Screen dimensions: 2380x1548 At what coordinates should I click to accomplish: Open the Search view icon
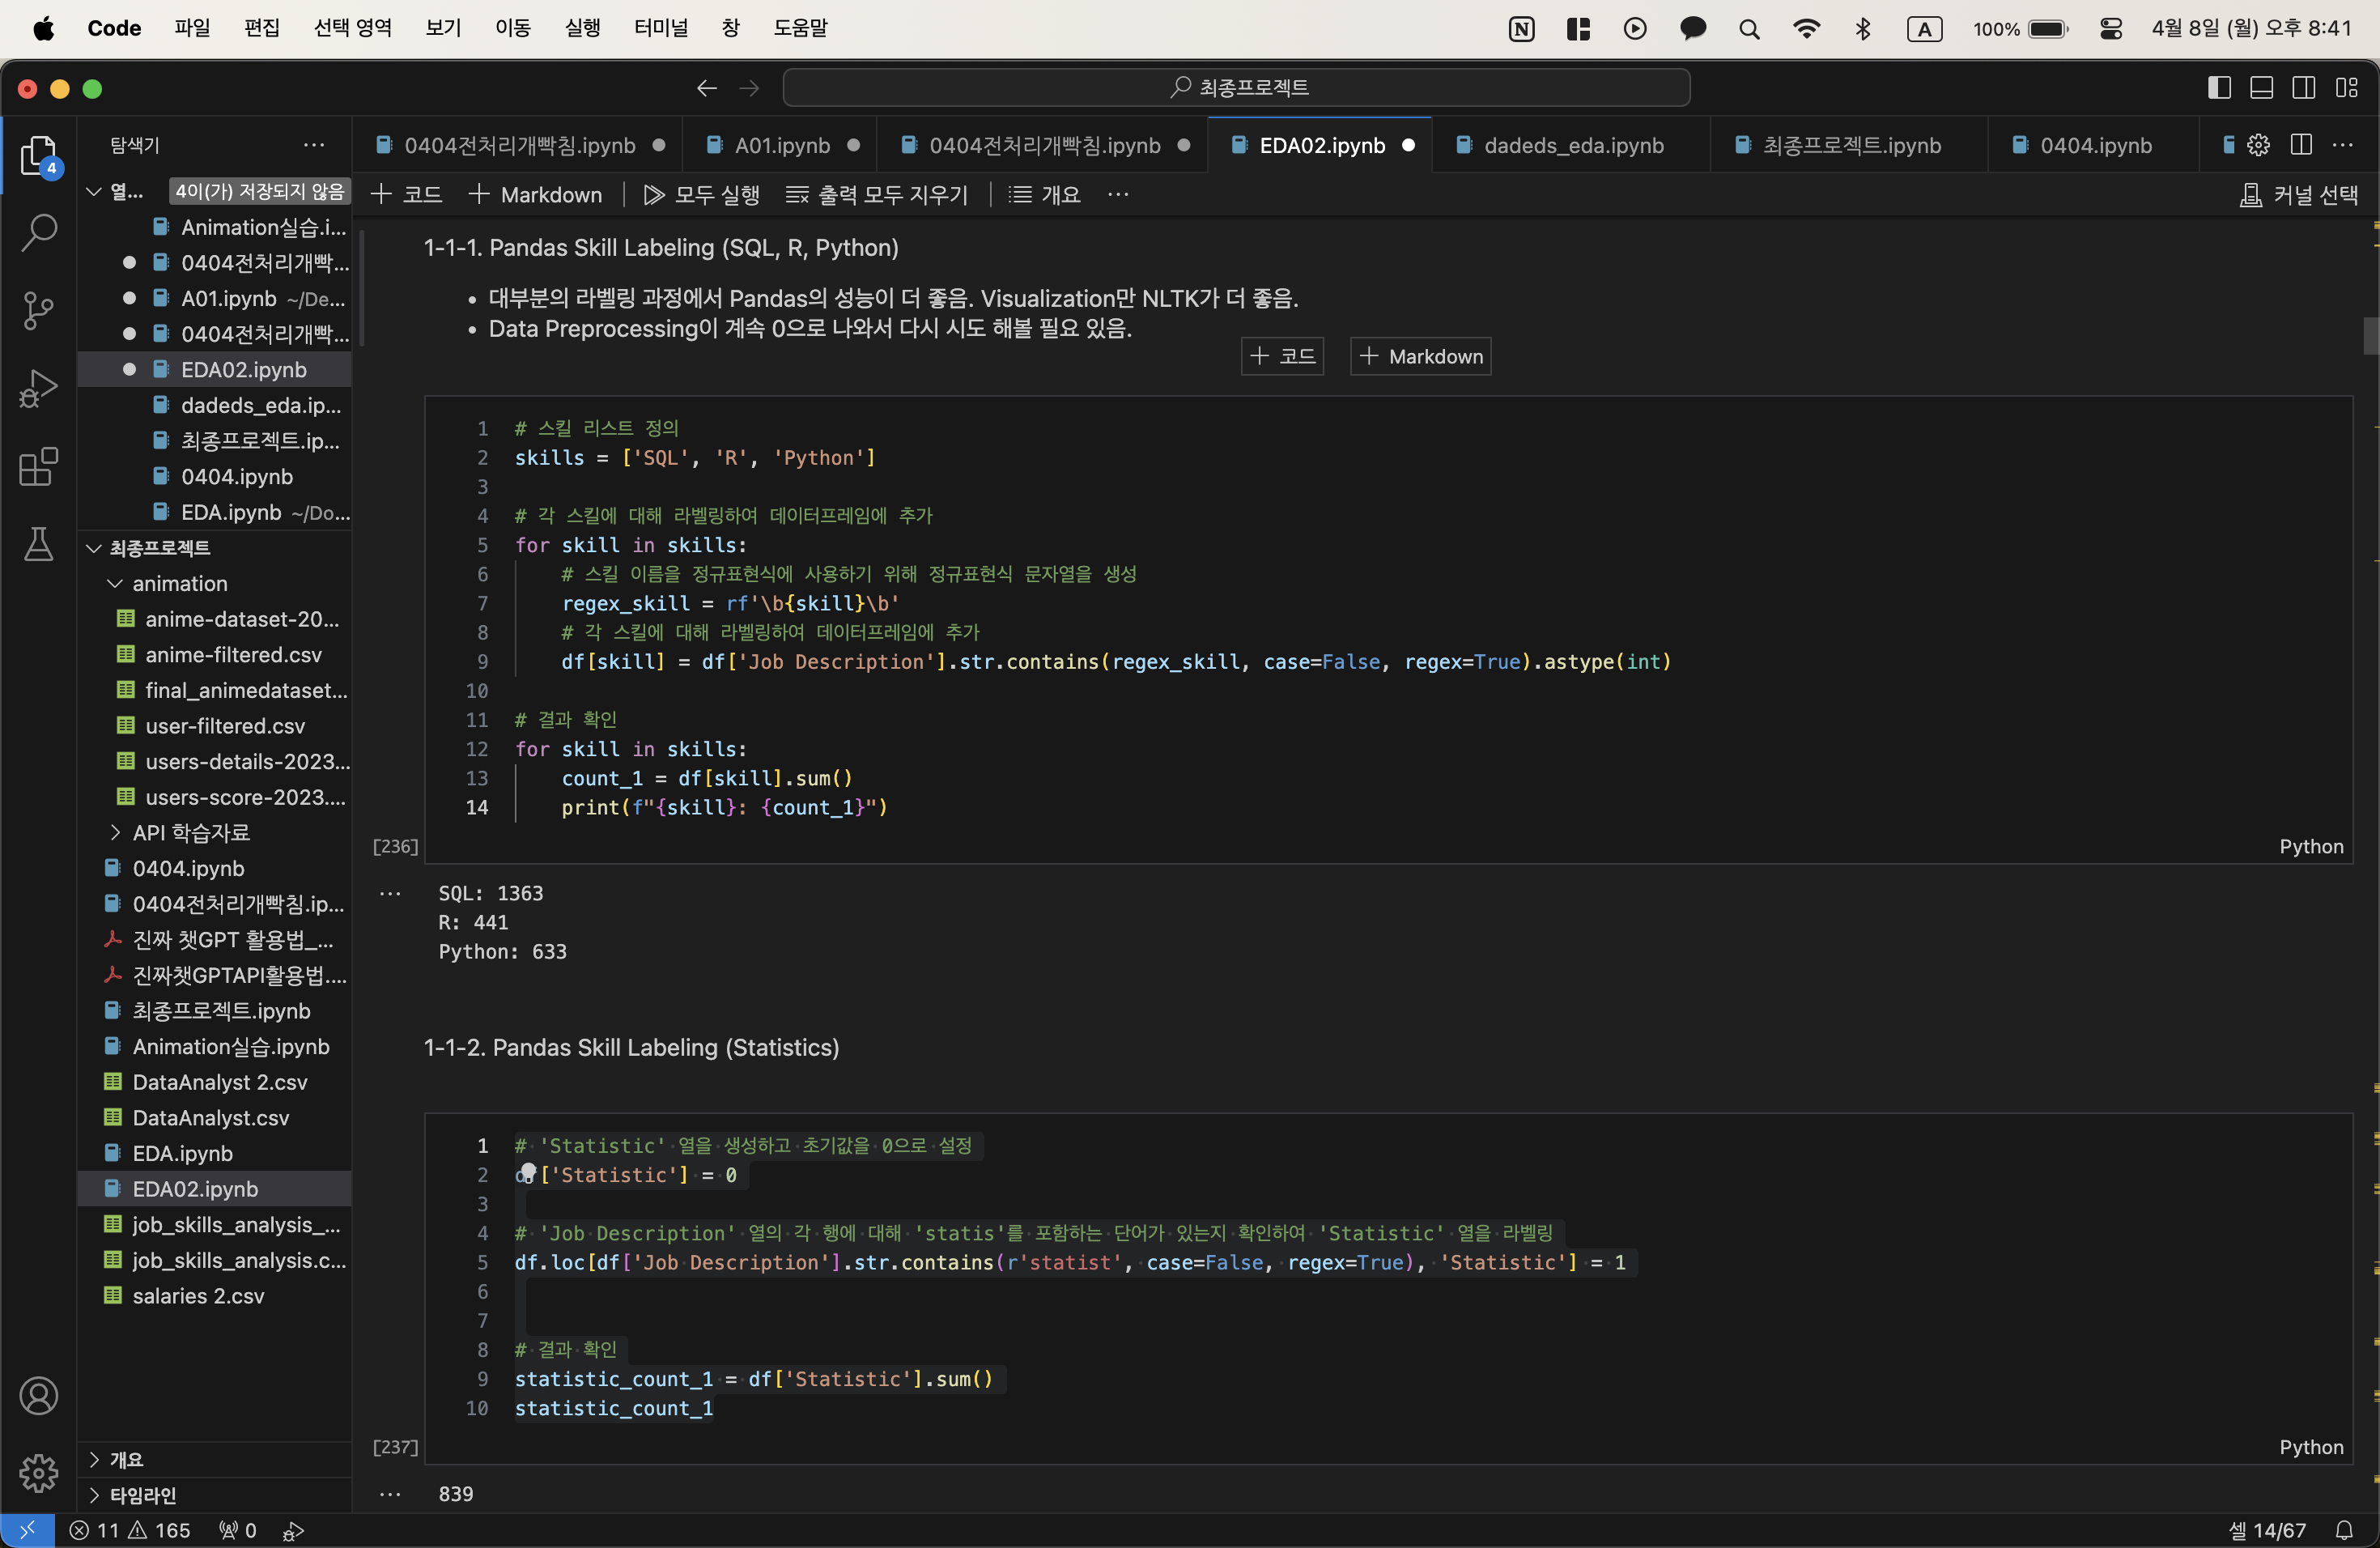(38, 232)
